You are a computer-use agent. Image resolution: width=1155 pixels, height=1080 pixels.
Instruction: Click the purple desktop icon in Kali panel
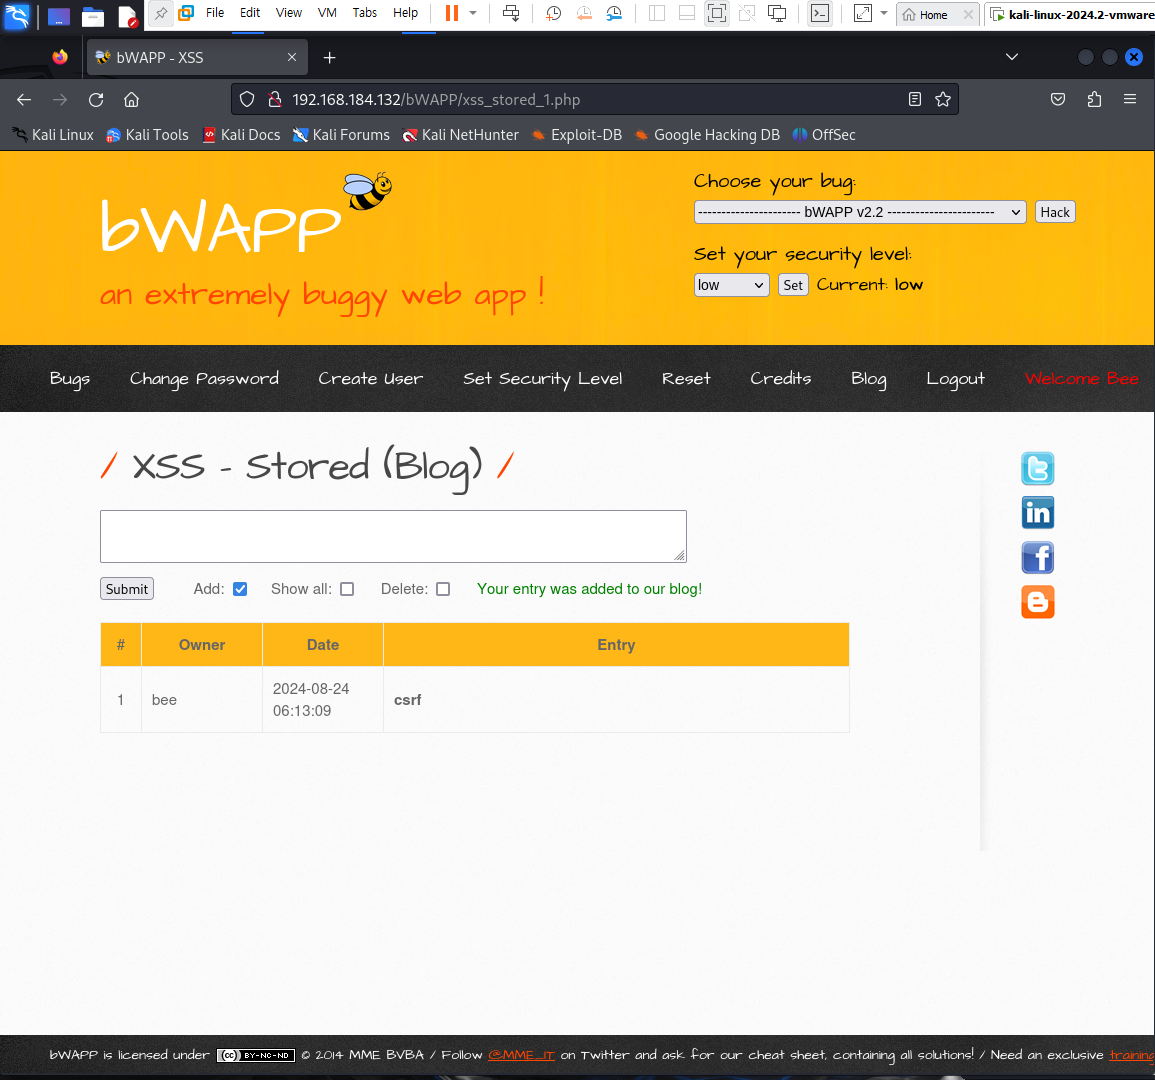59,15
